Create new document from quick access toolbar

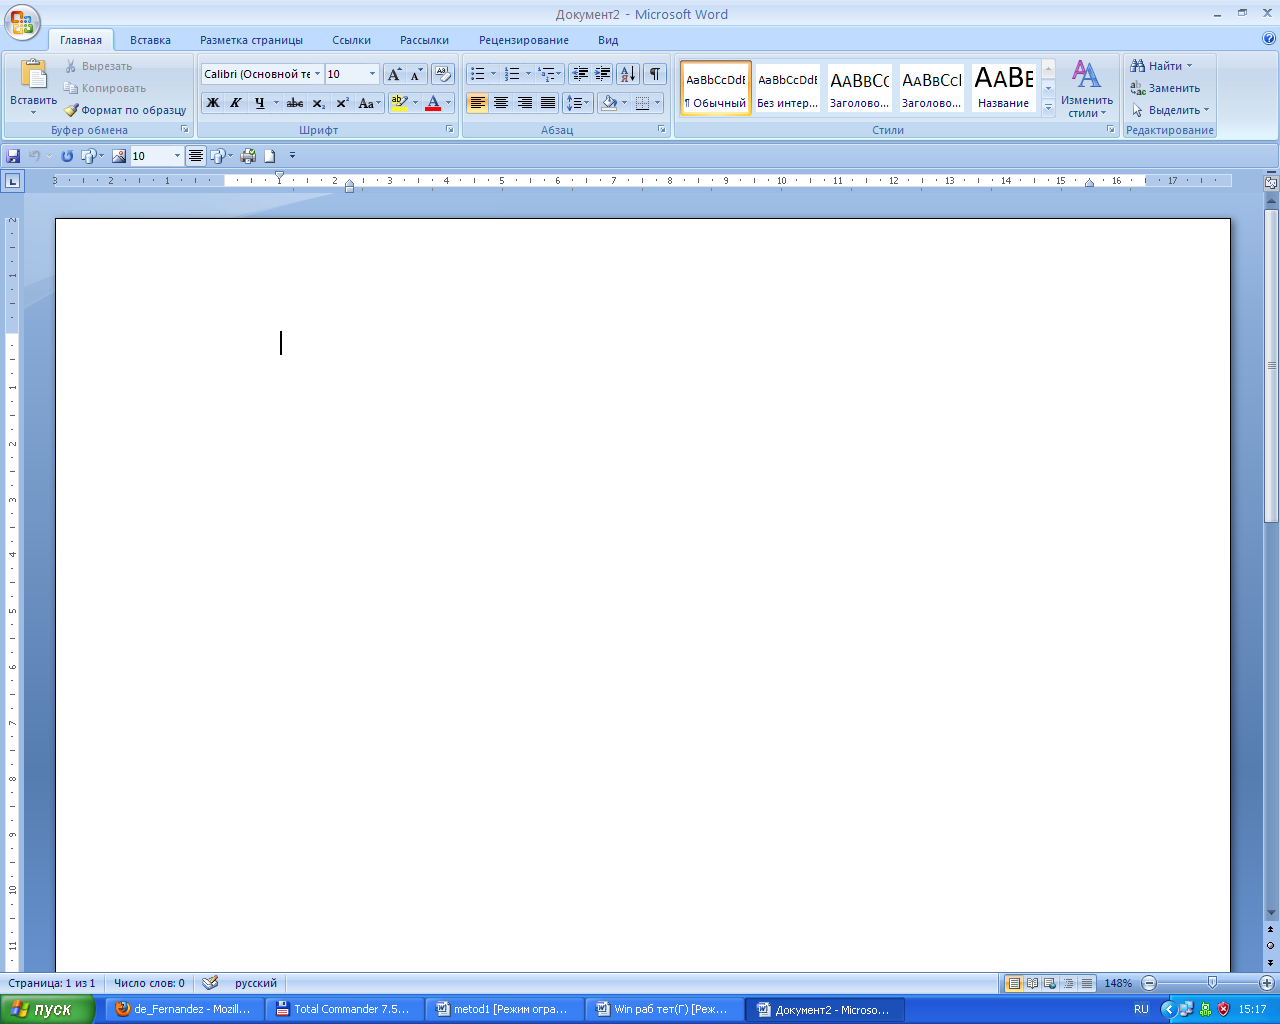pos(269,156)
